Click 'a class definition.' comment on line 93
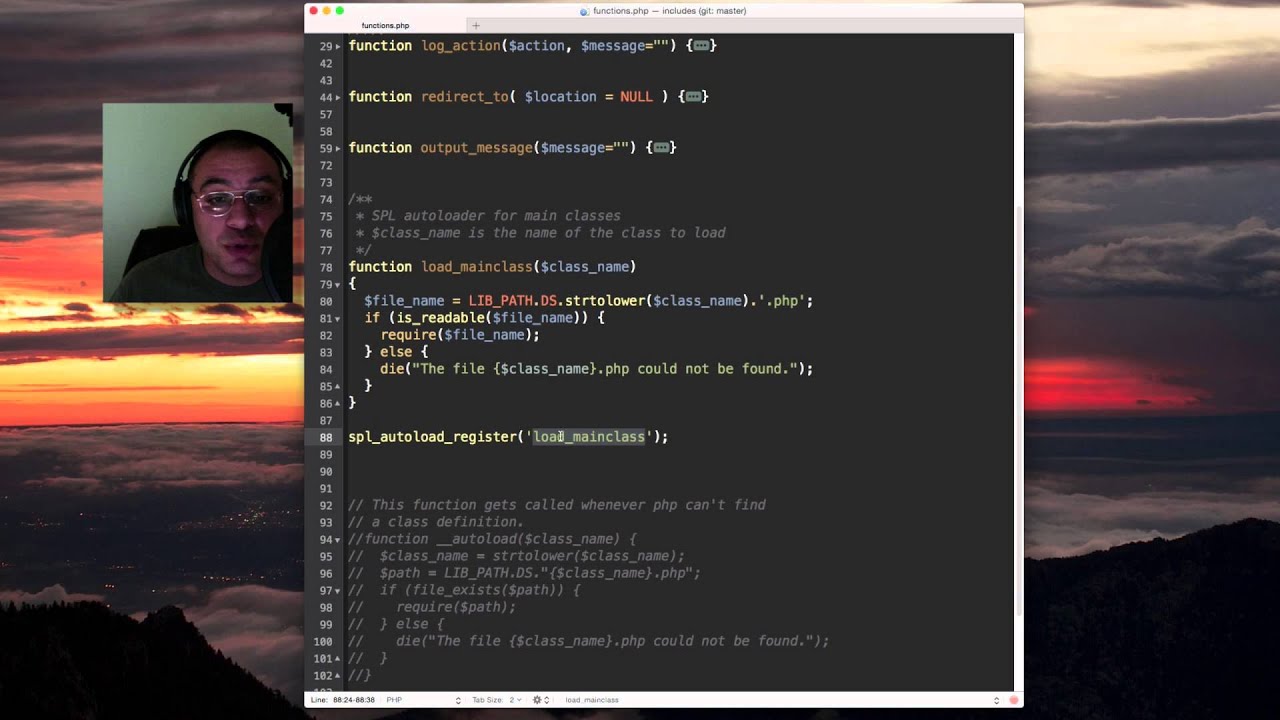This screenshot has width=1280, height=720. (448, 522)
